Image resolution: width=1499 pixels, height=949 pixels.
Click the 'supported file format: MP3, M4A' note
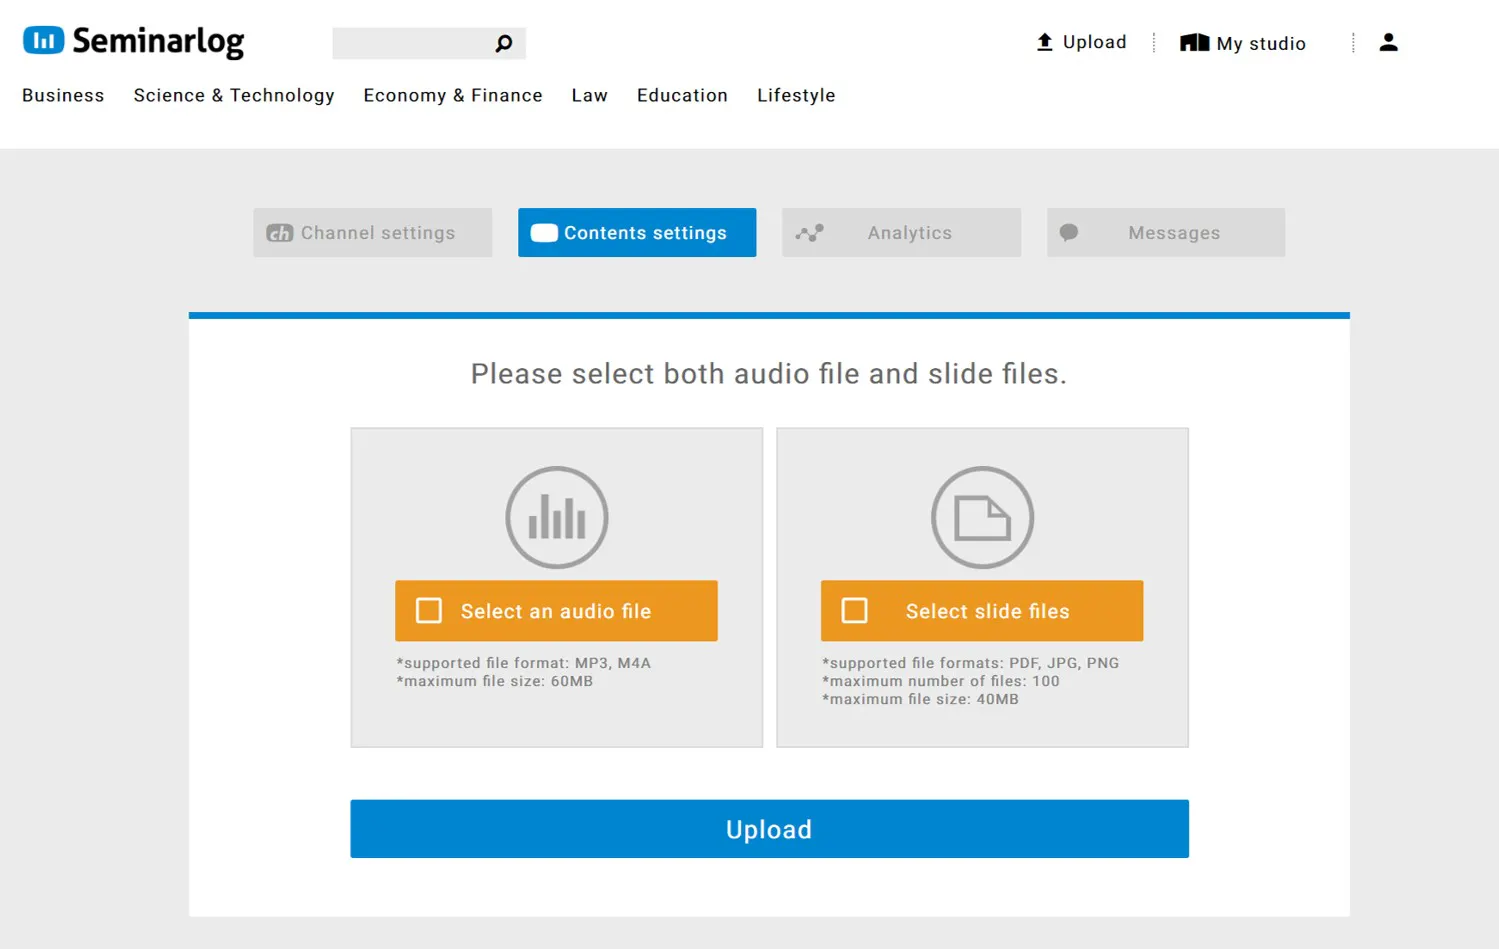point(523,663)
